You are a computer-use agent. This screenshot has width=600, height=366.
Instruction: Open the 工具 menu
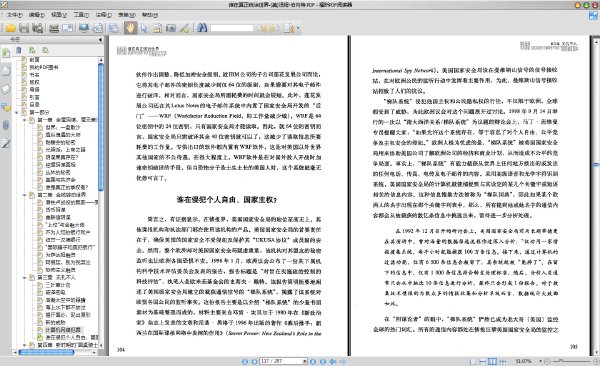[81, 15]
